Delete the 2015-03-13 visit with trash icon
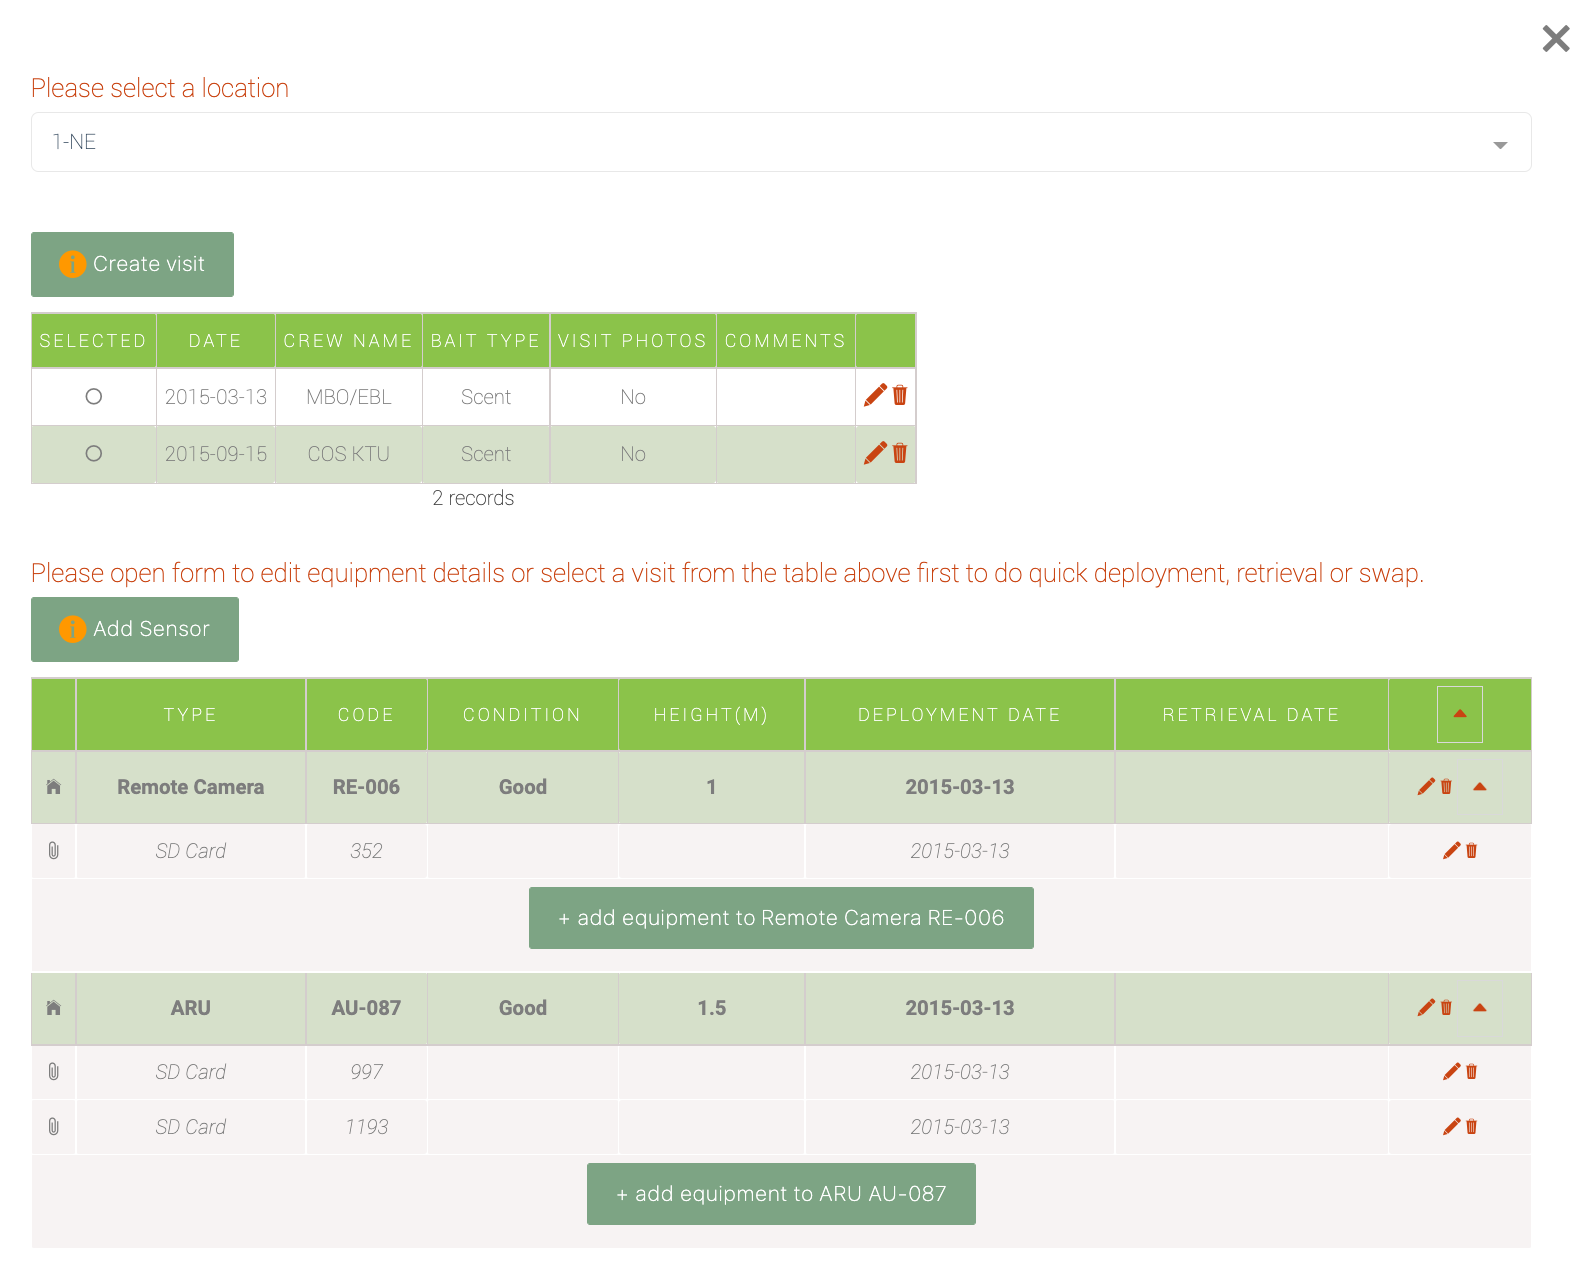1588x1268 pixels. coord(900,396)
